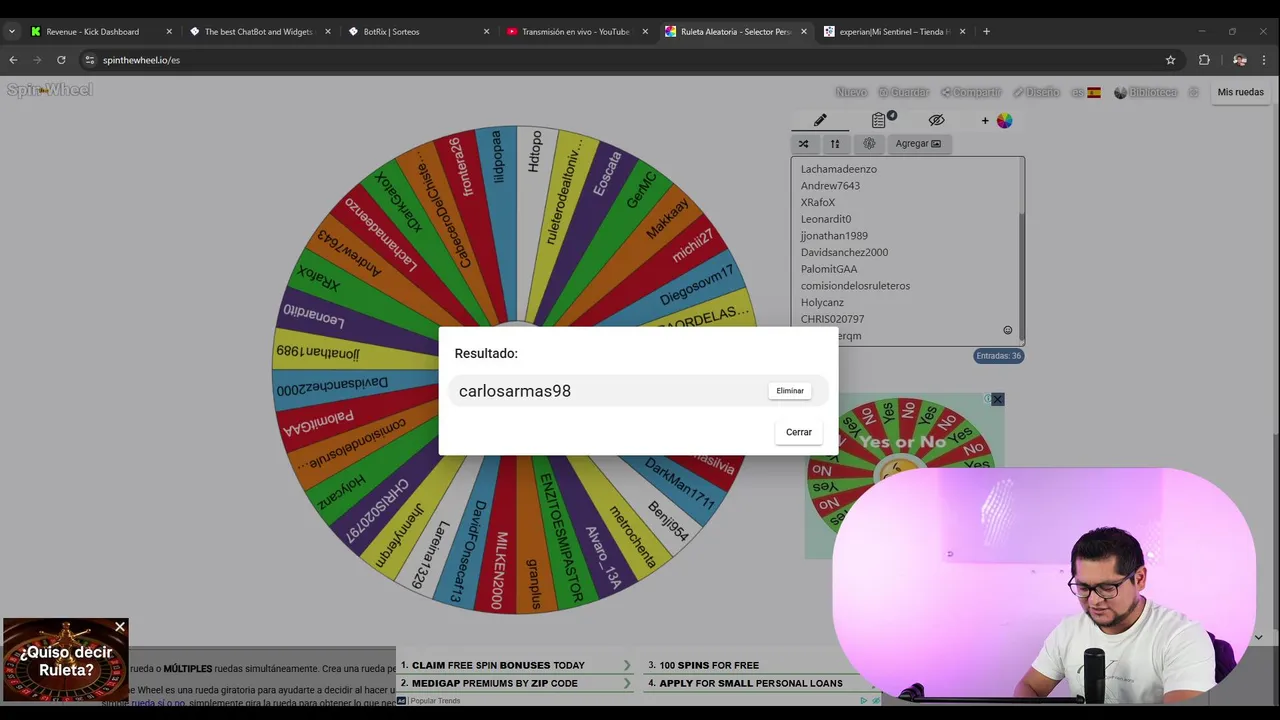Click the Entradas: 36 counter badge
This screenshot has height=720, width=1280.
click(x=998, y=356)
